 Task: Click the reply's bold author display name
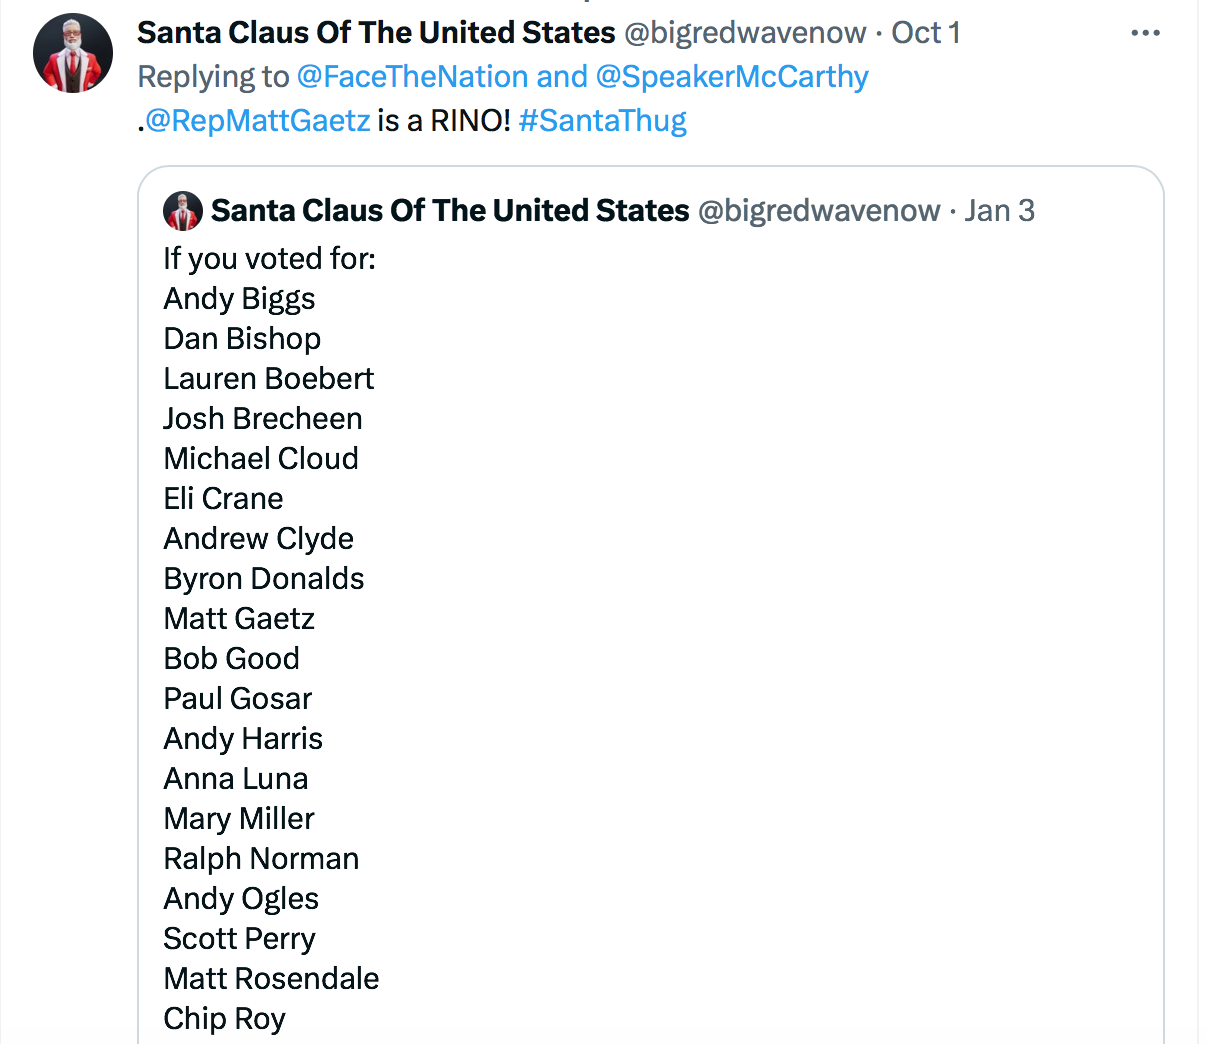click(376, 33)
